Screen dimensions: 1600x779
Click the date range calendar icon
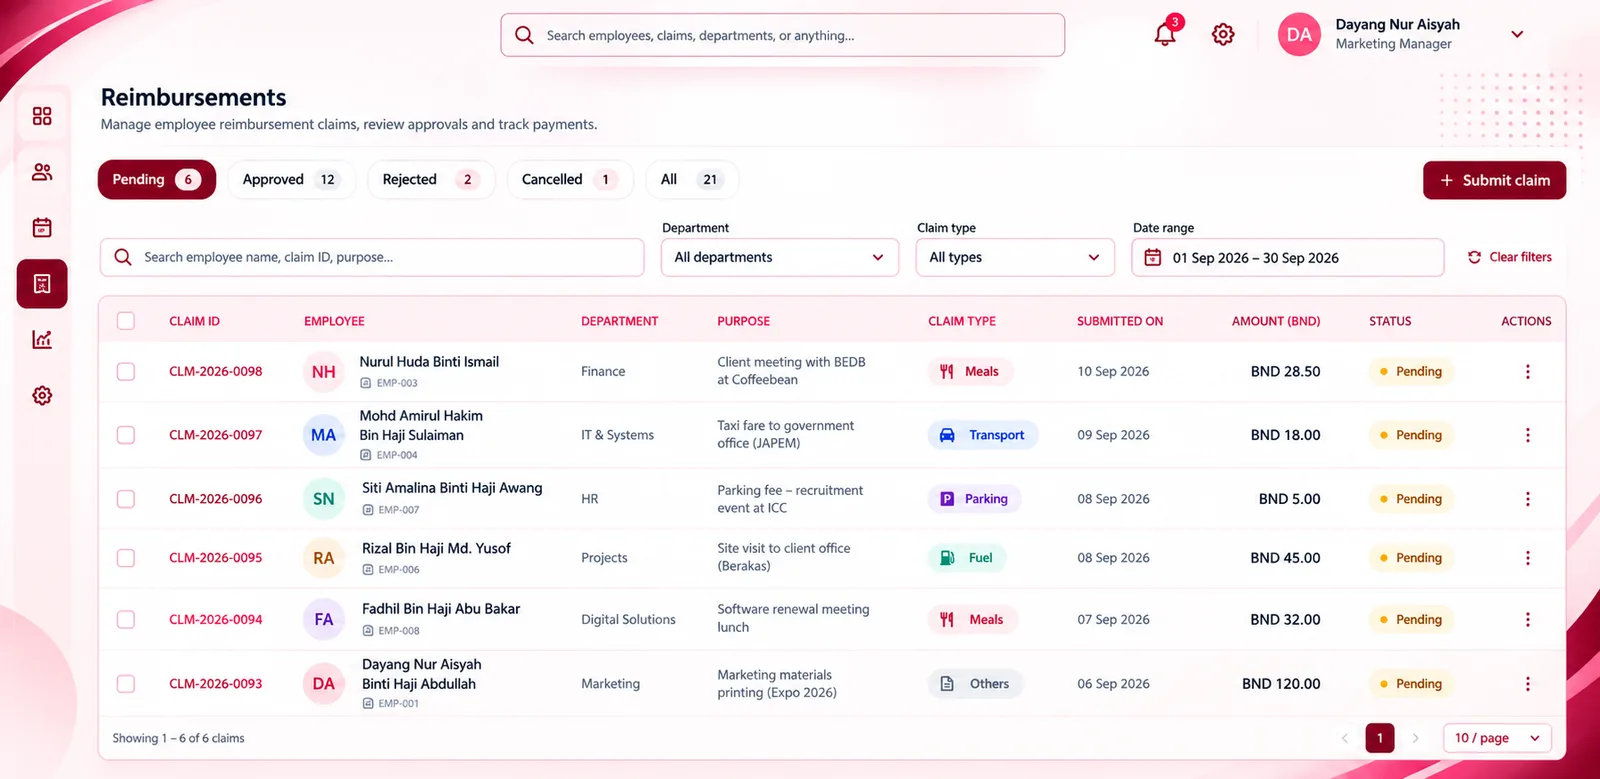[x=1153, y=258]
